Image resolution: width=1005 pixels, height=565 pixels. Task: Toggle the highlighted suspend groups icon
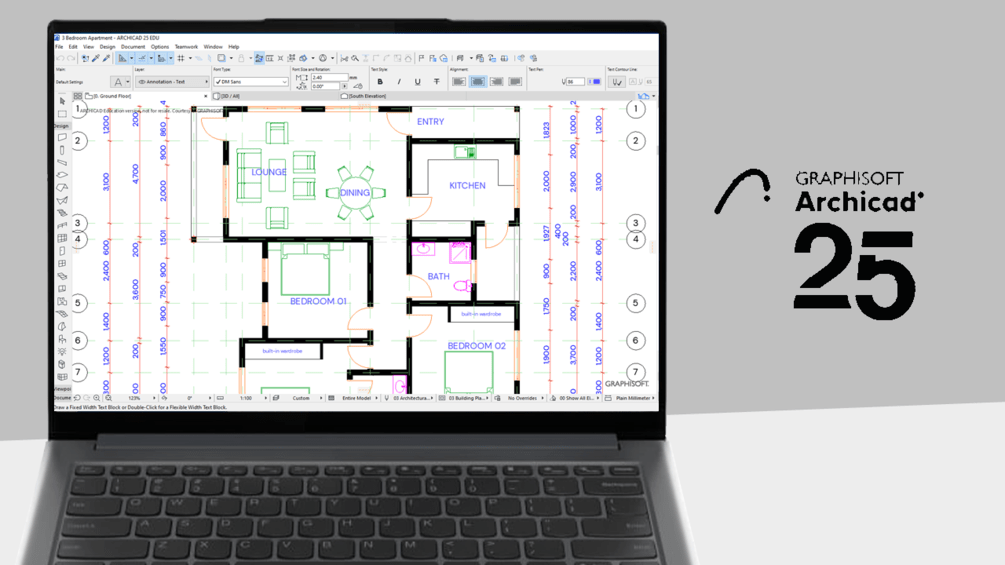[x=259, y=58]
